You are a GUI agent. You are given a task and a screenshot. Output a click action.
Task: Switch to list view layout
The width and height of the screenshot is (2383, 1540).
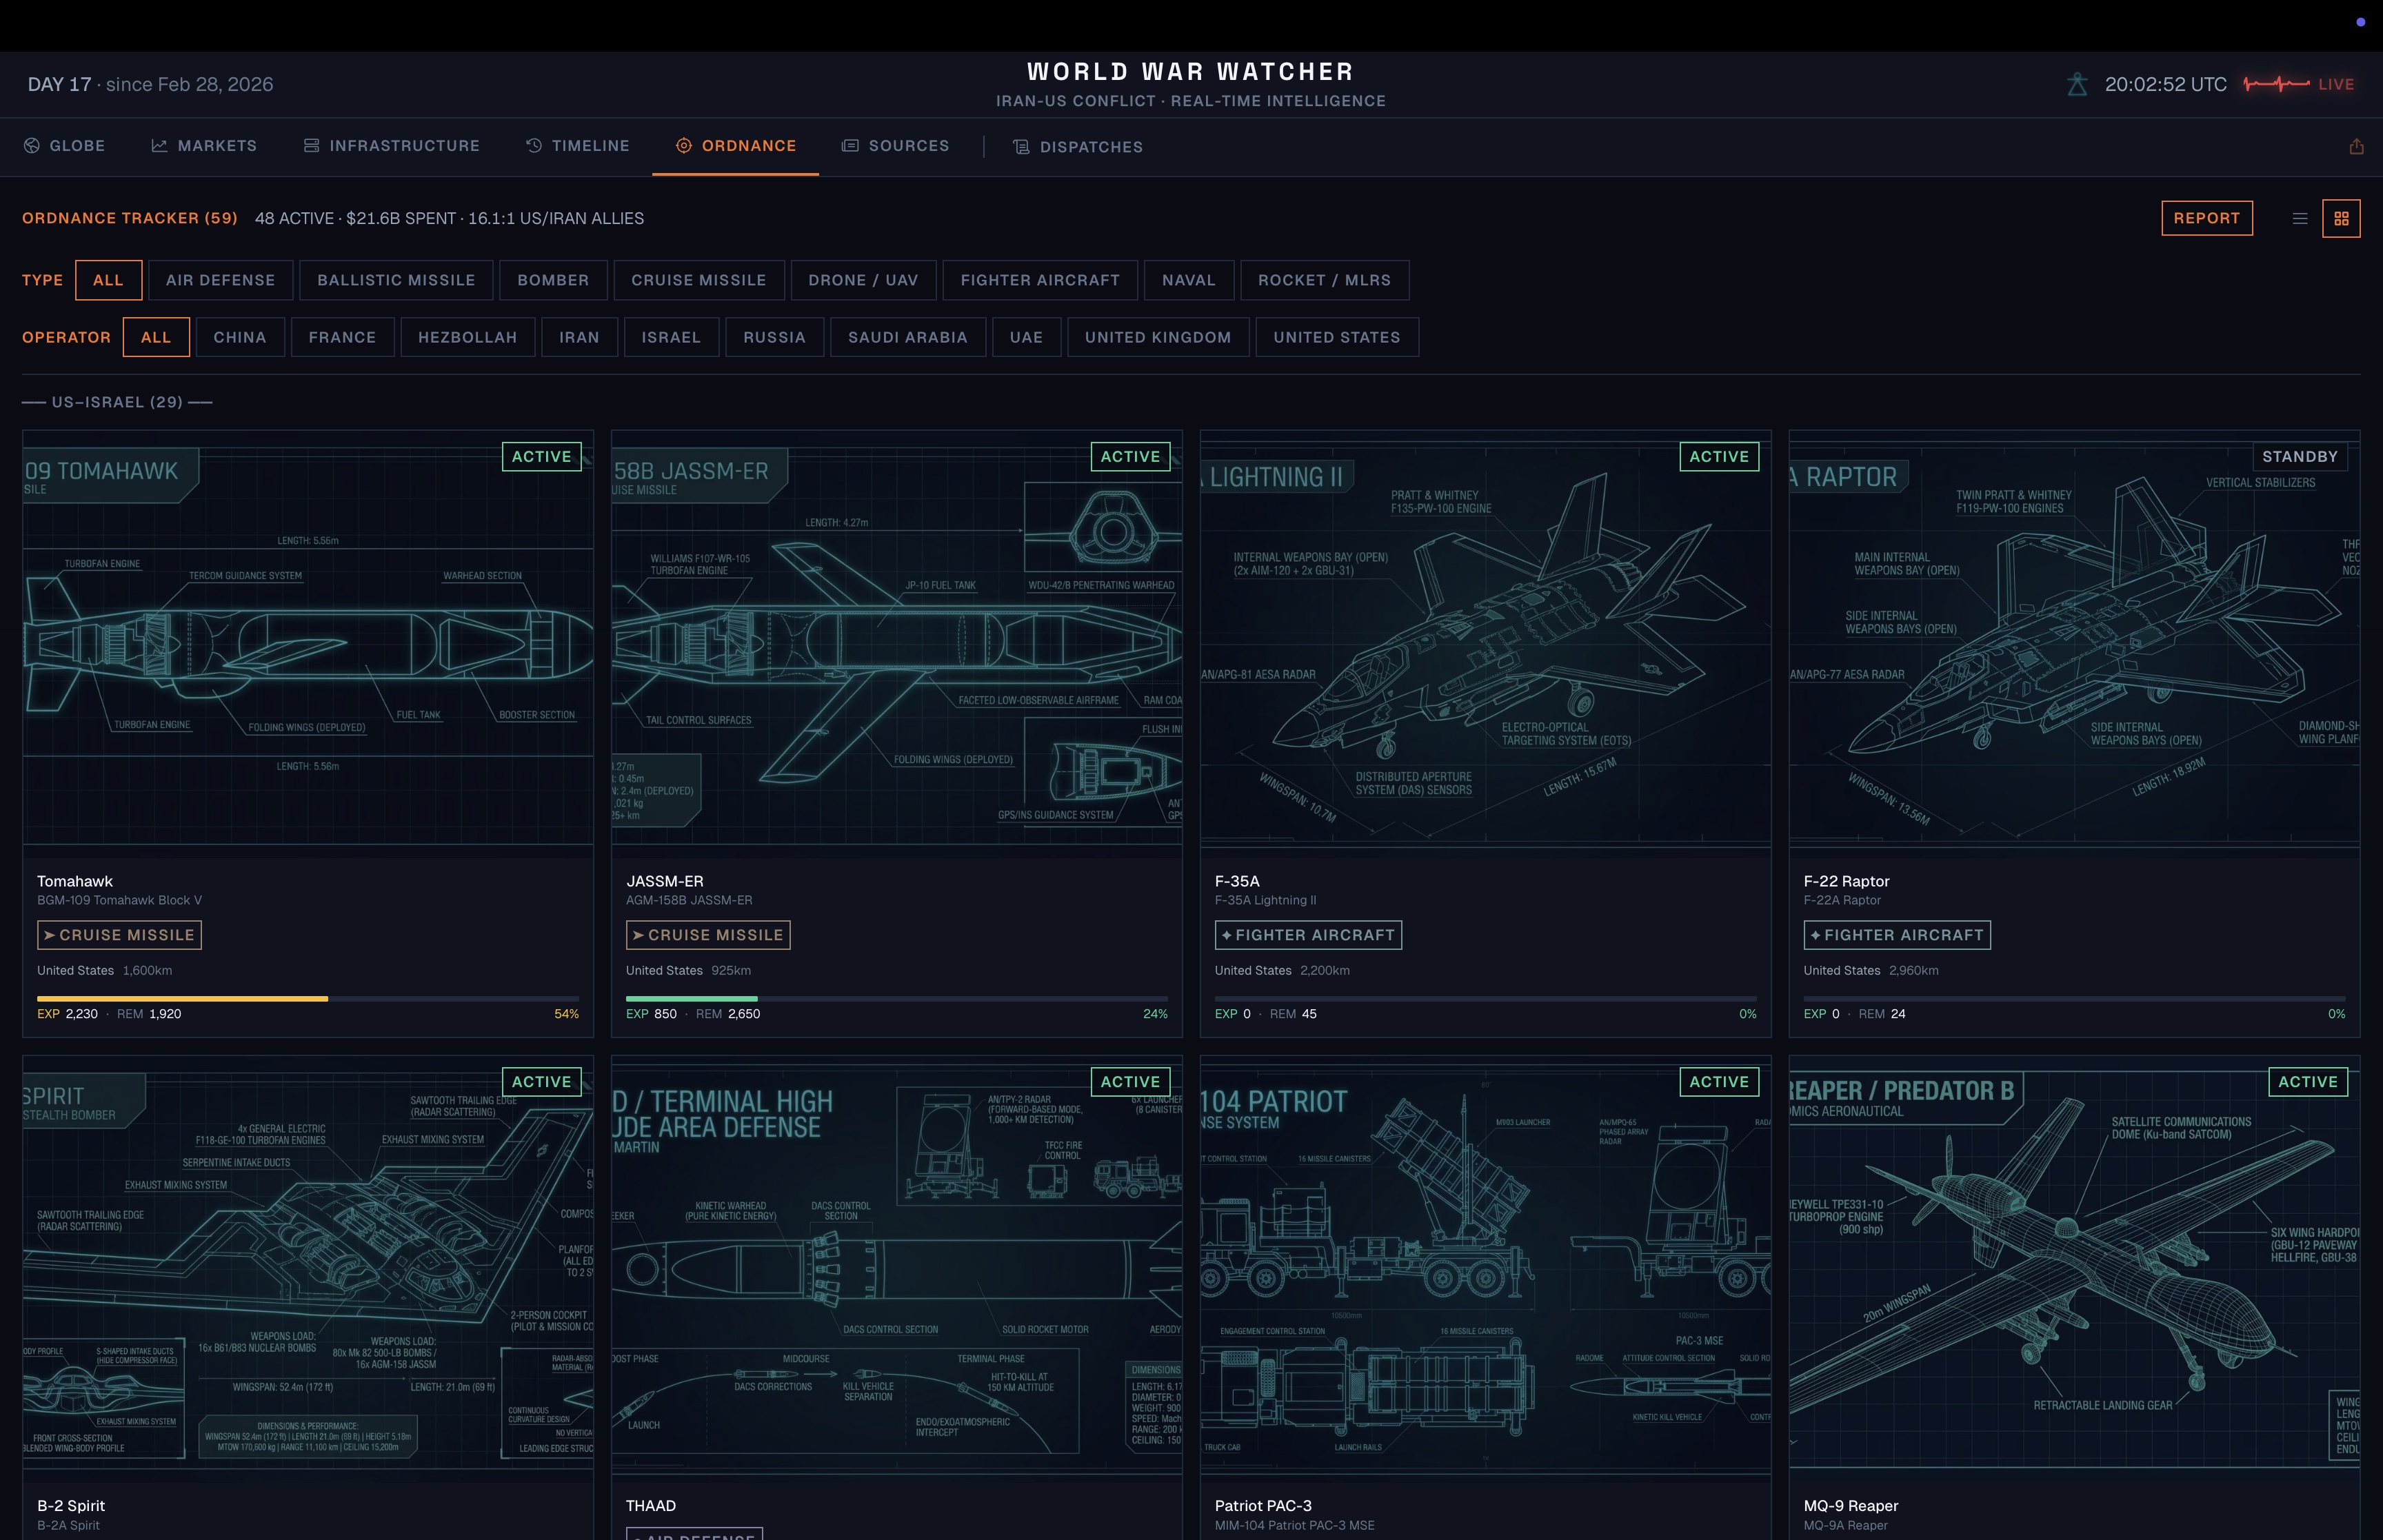[x=2299, y=218]
